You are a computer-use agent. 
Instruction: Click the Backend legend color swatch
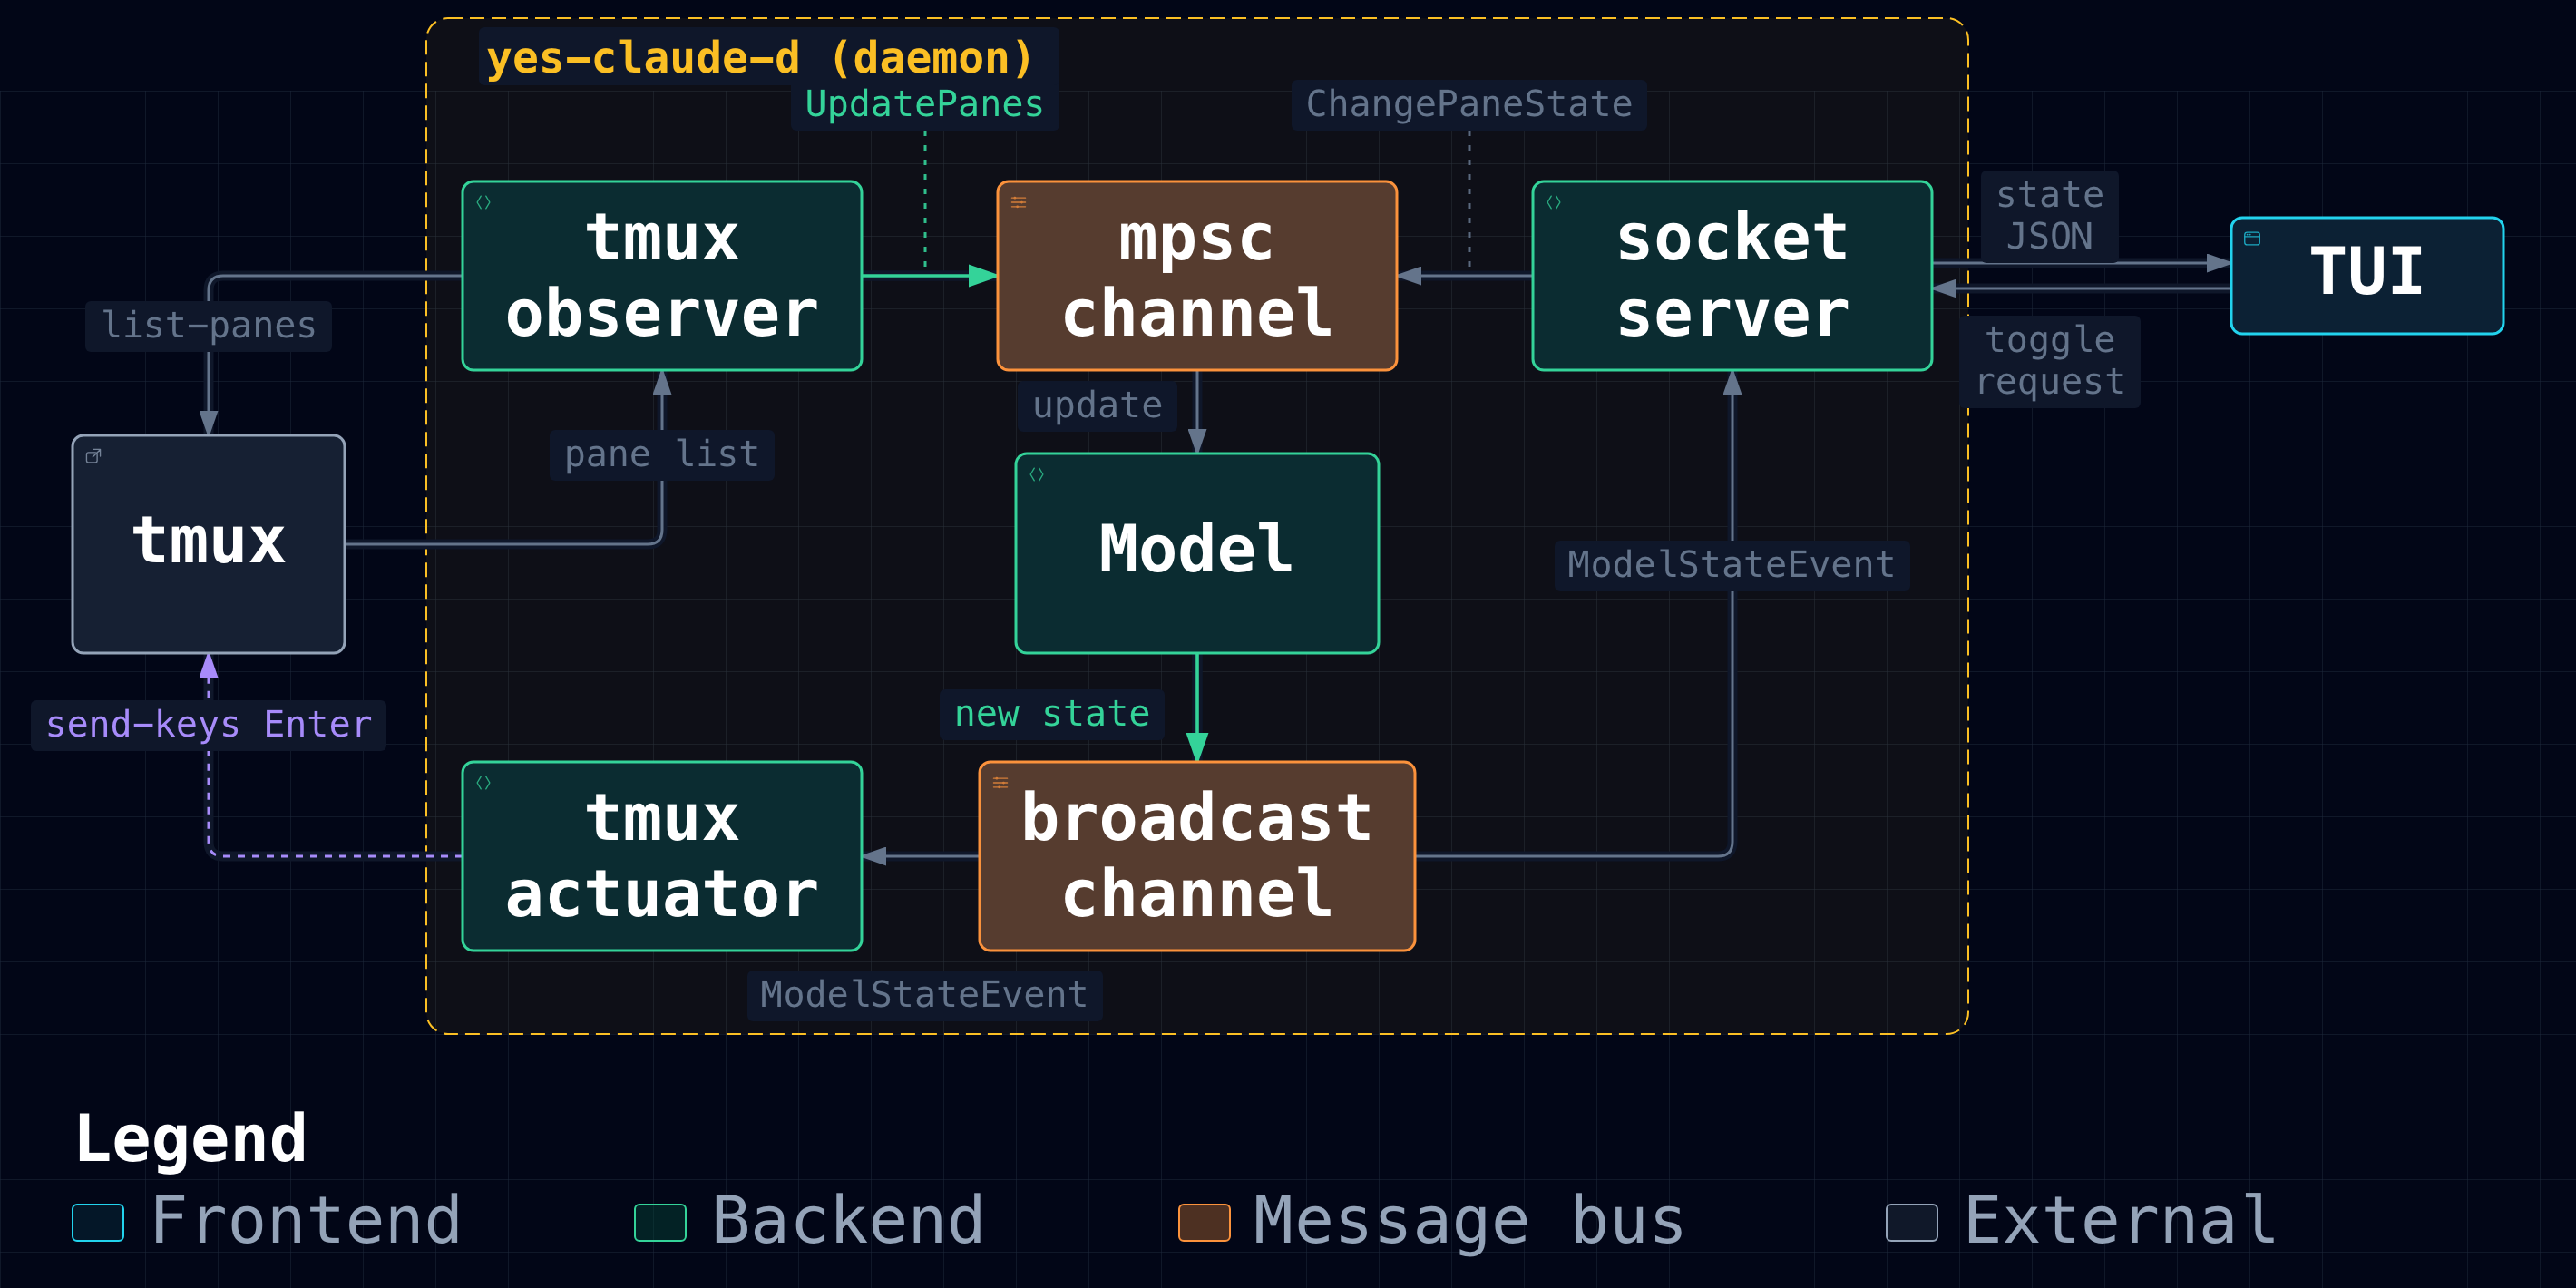coord(660,1222)
